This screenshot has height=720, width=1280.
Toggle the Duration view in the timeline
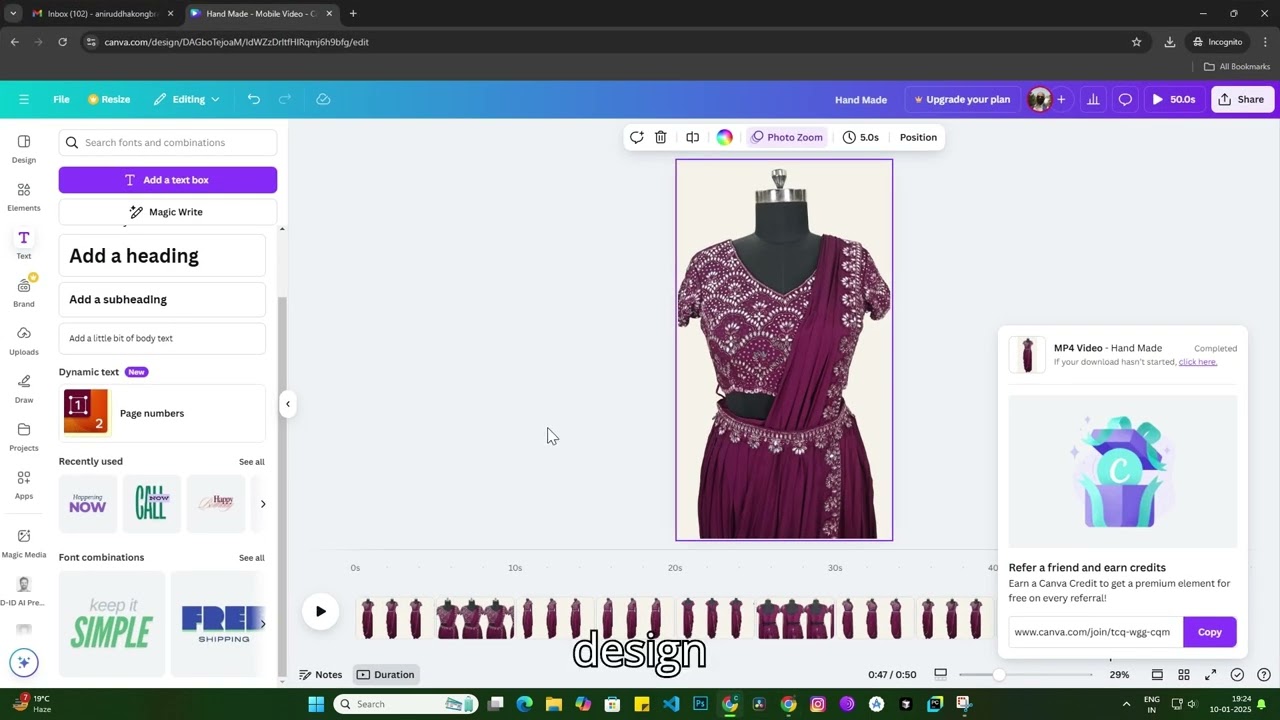[x=386, y=675]
